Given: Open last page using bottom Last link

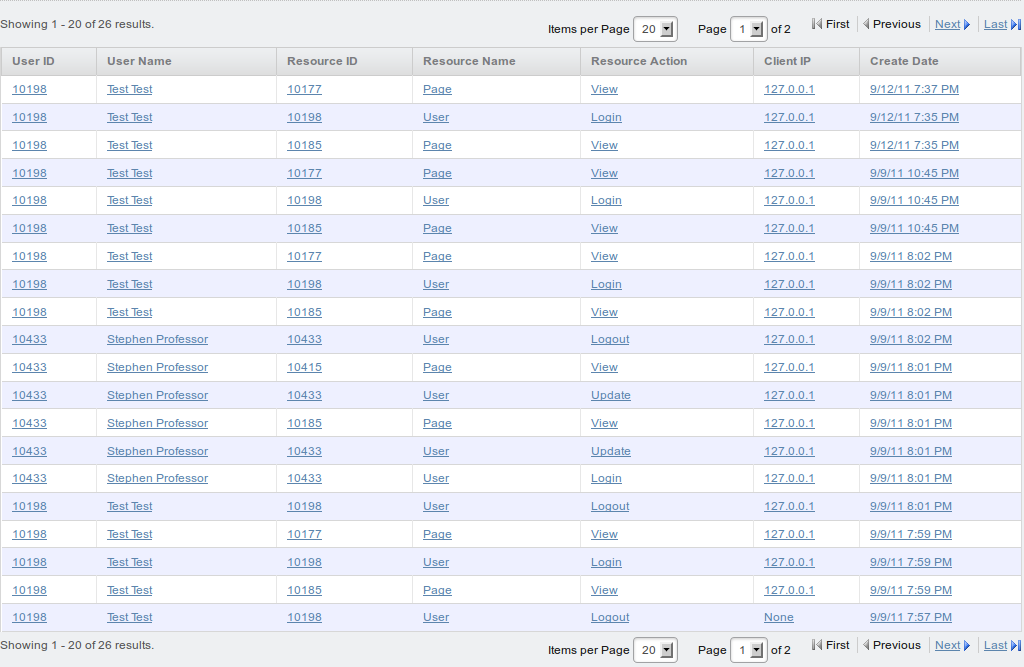Looking at the screenshot, I should [x=995, y=645].
